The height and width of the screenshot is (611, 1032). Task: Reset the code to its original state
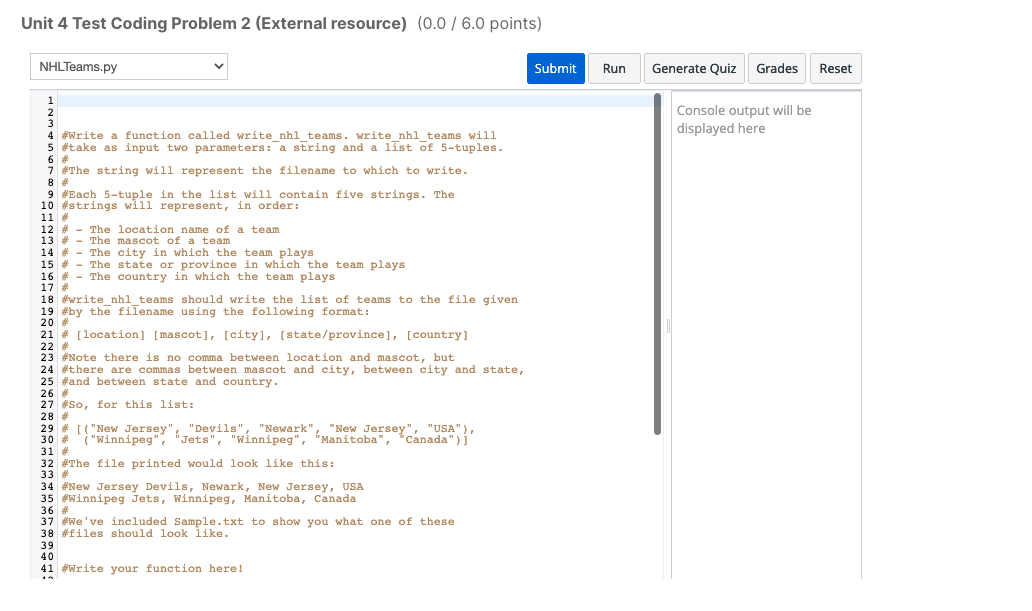coord(835,68)
